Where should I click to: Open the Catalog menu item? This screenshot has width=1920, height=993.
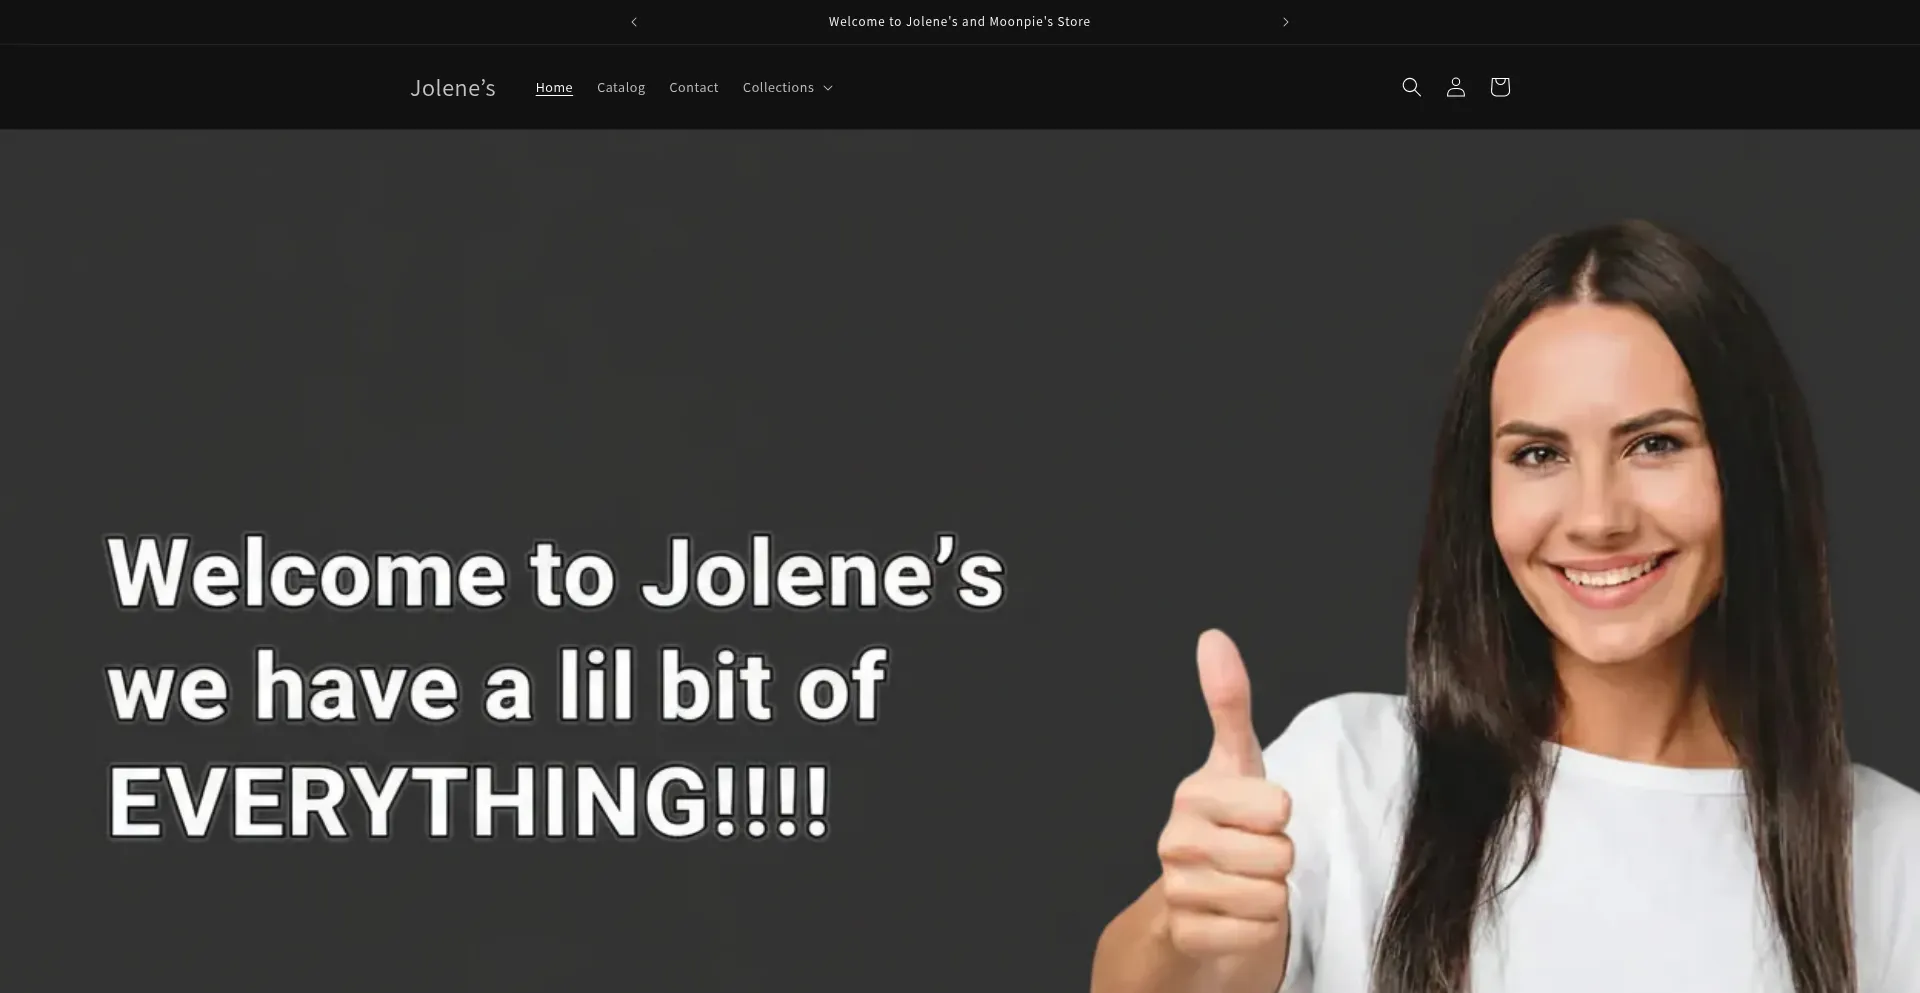[x=621, y=88]
